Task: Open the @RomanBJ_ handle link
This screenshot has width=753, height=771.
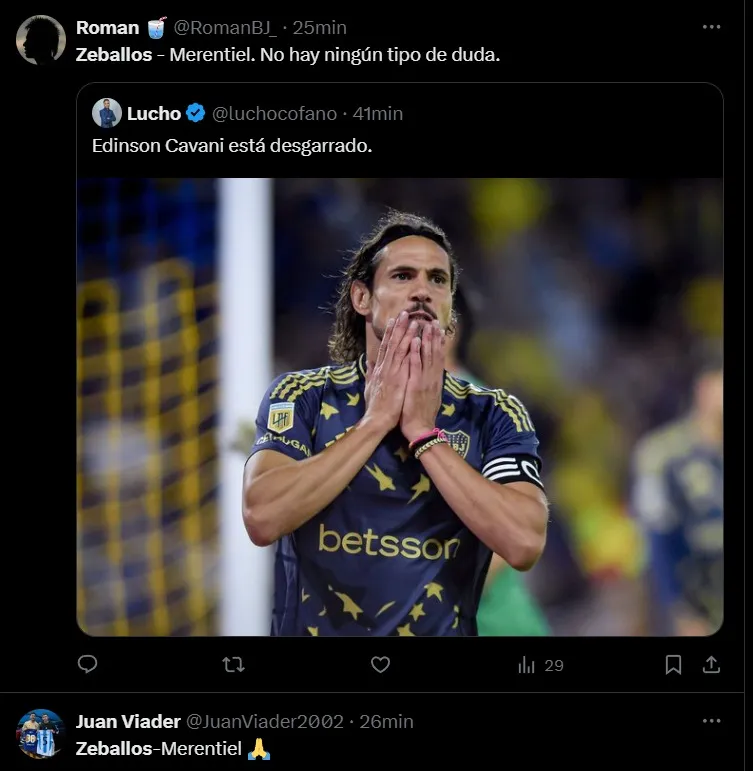Action: click(x=226, y=27)
